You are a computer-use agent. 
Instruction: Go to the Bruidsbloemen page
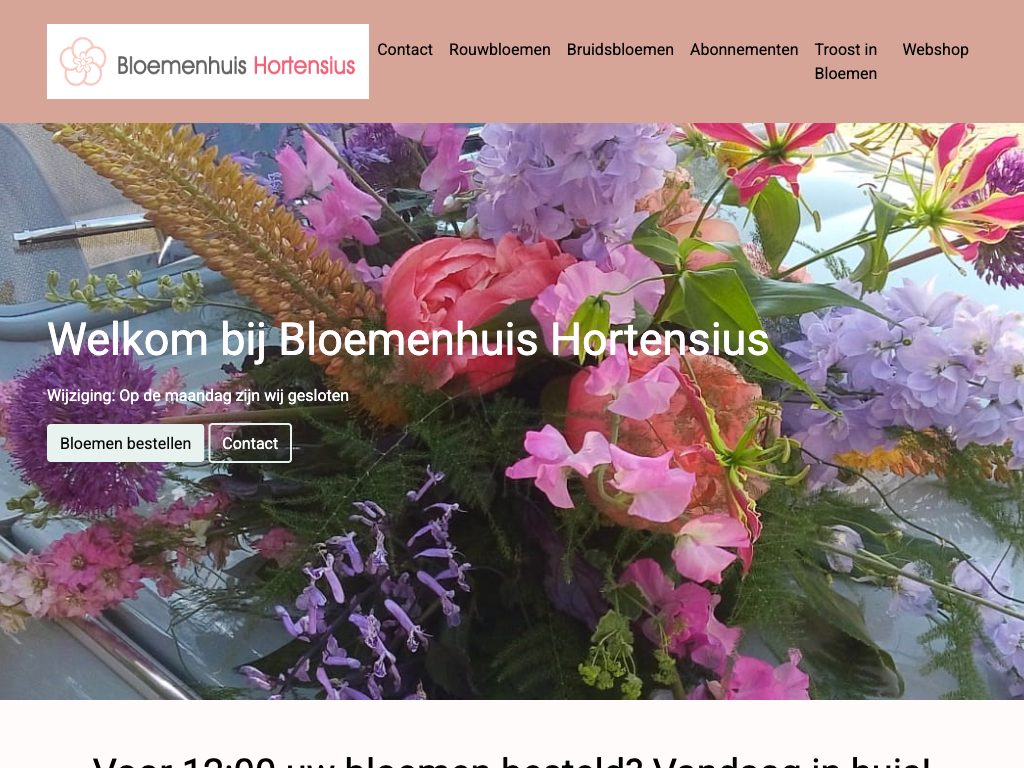tap(620, 50)
